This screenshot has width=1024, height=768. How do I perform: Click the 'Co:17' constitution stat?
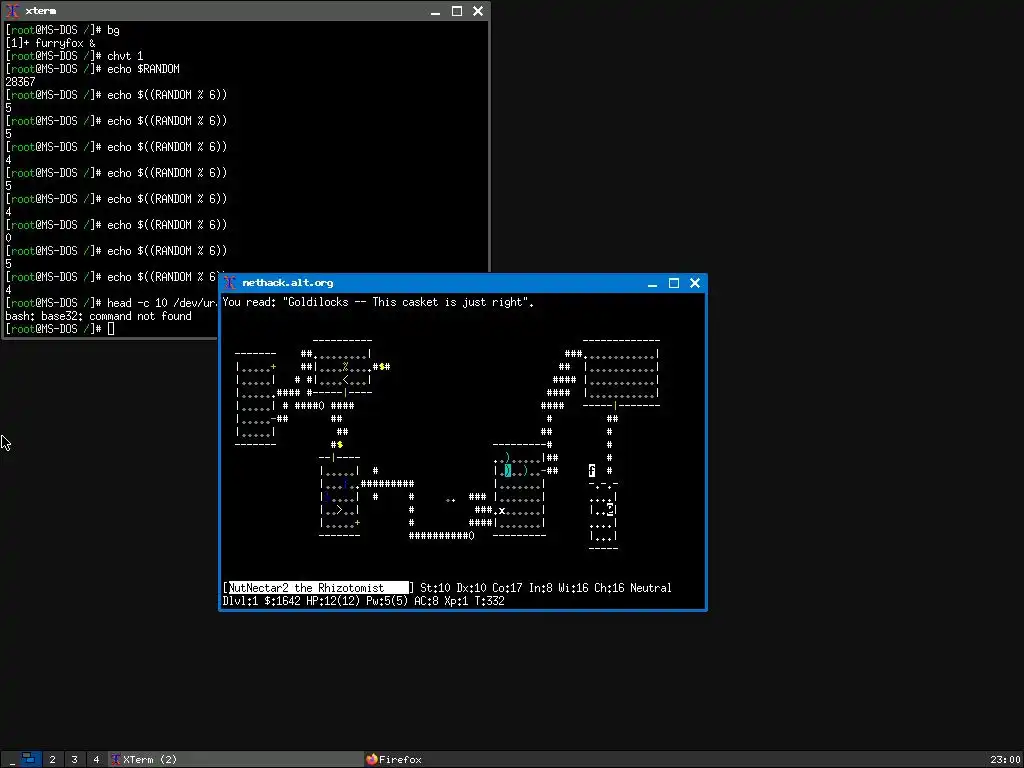(507, 588)
